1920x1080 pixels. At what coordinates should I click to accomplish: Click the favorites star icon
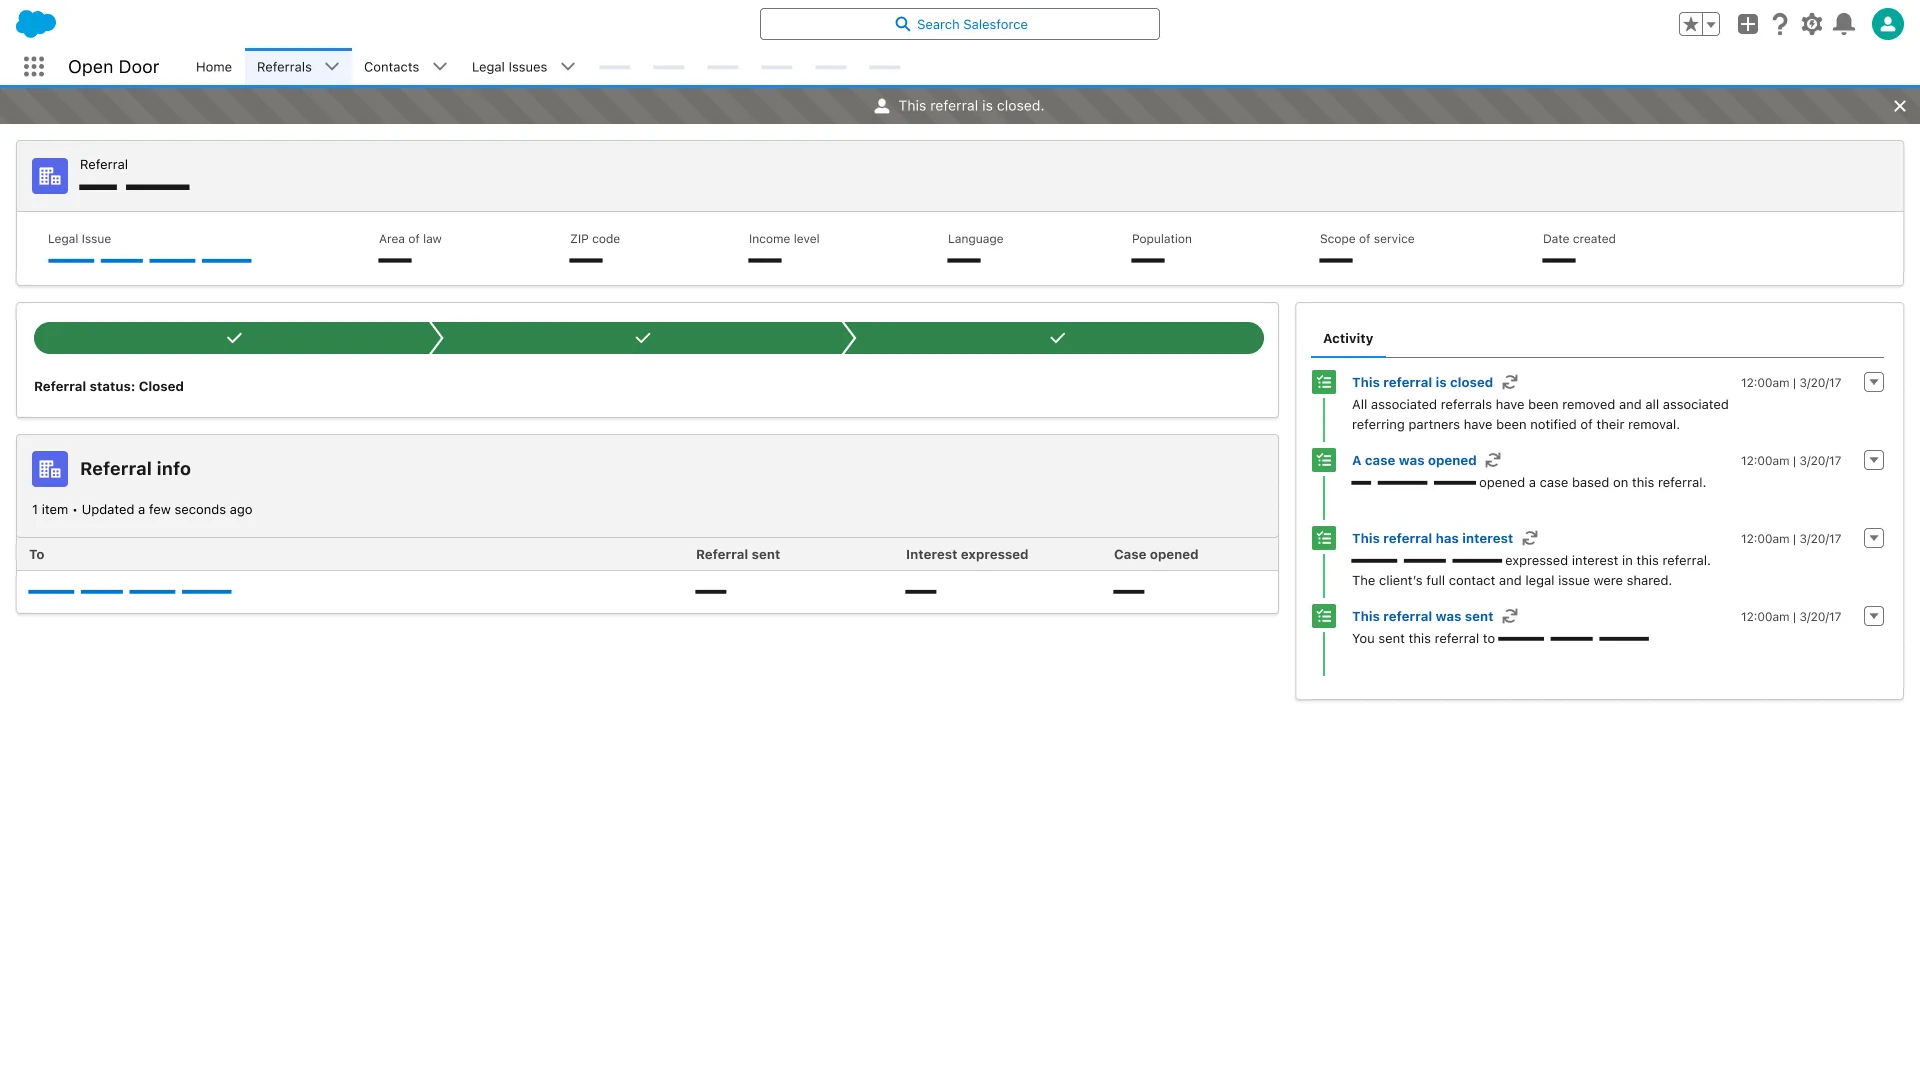pos(1690,24)
